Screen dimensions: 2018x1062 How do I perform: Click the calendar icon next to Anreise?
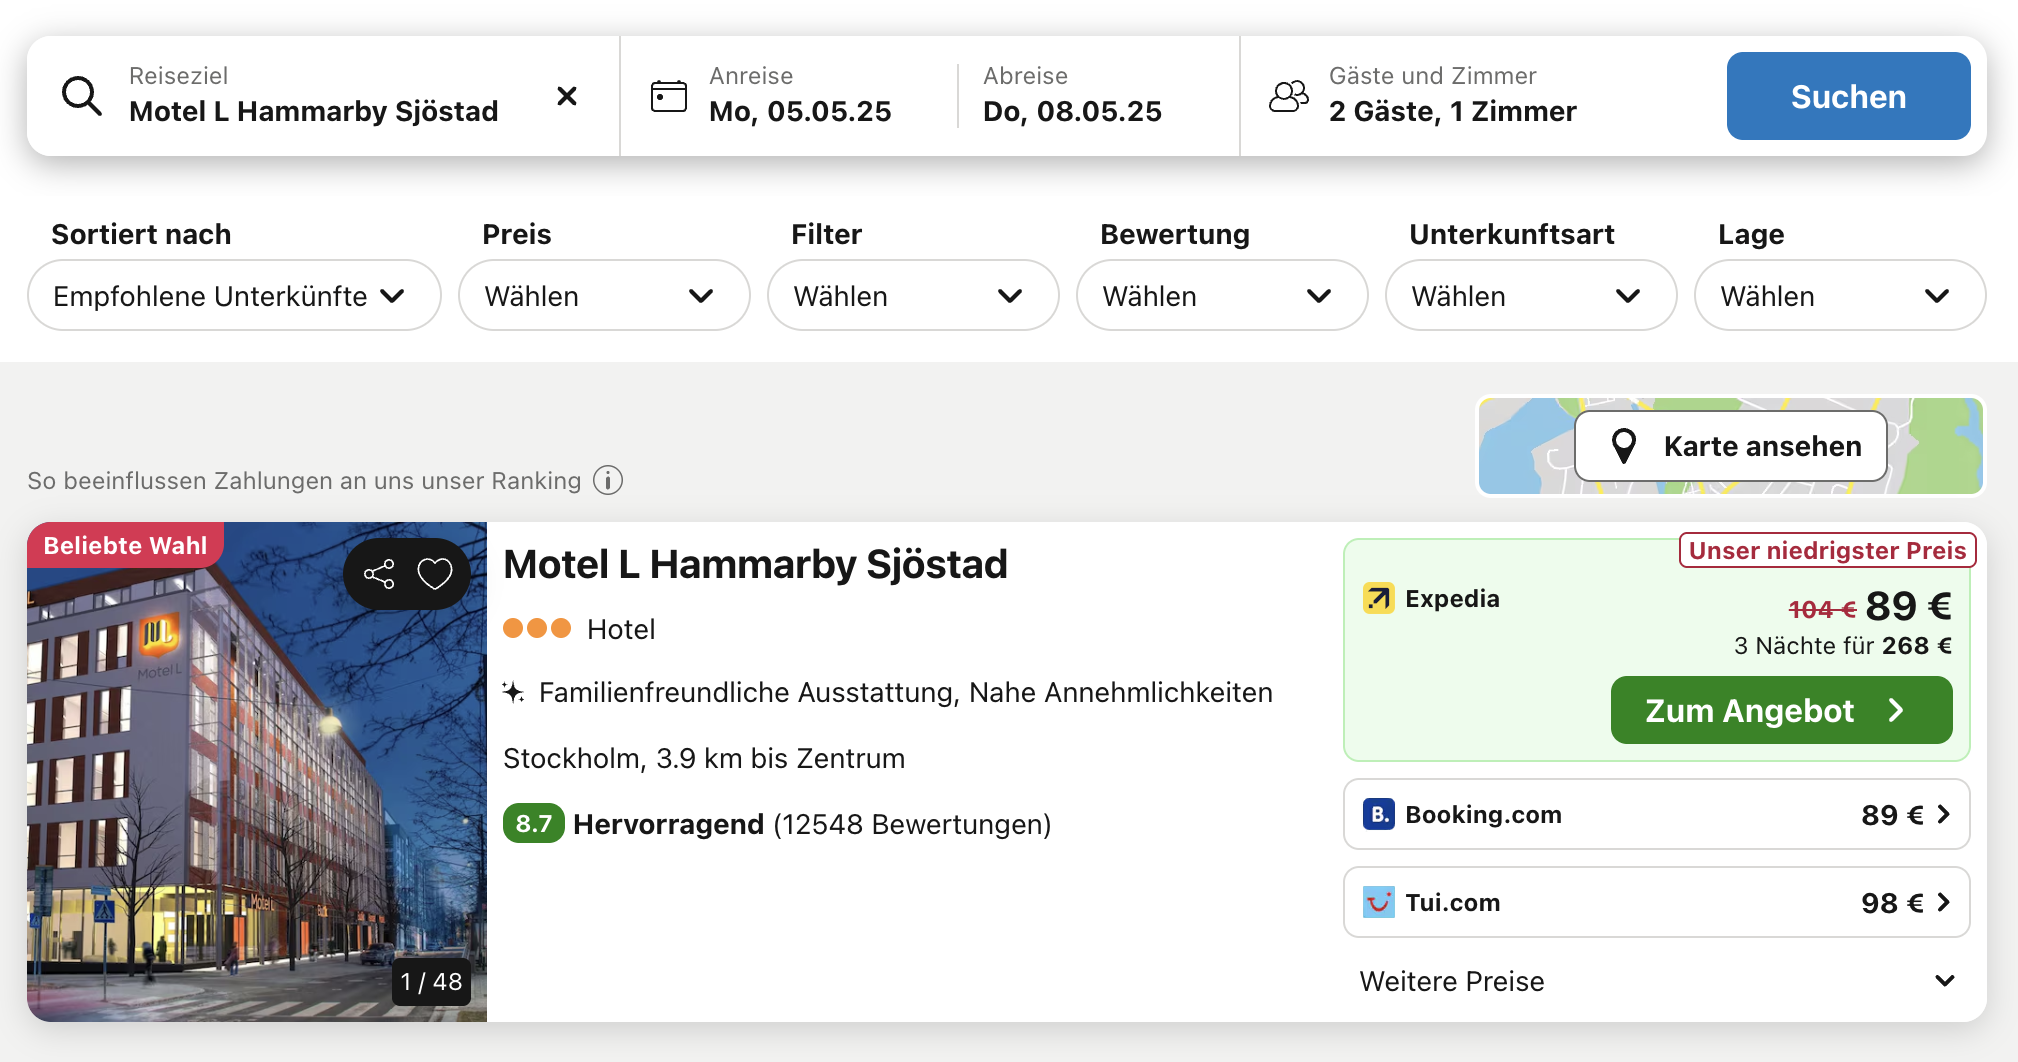[669, 96]
